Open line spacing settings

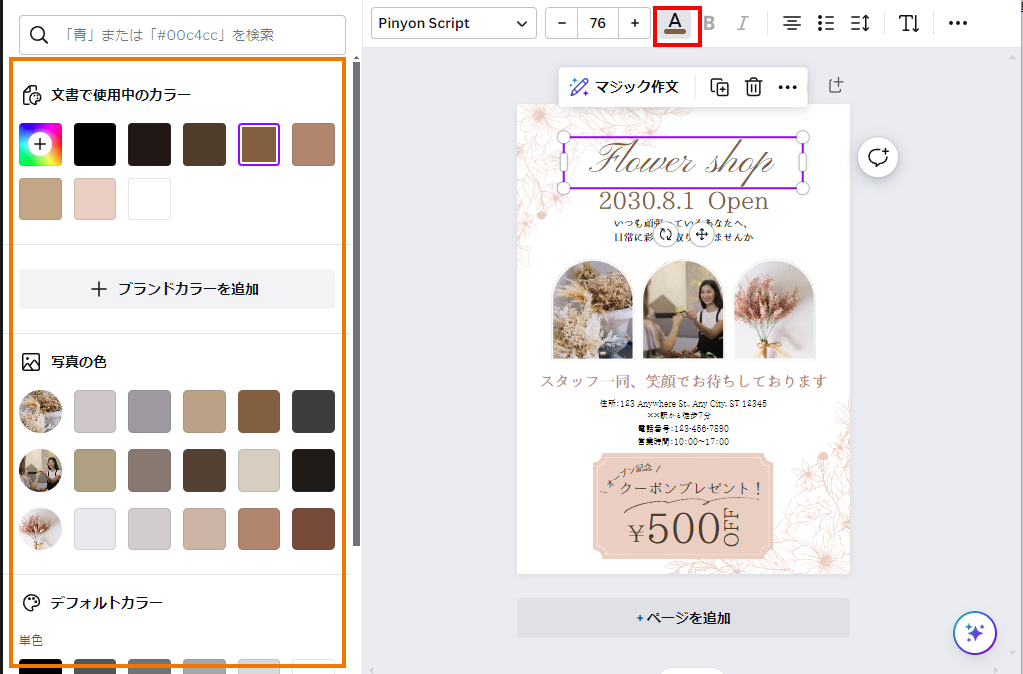coord(859,23)
